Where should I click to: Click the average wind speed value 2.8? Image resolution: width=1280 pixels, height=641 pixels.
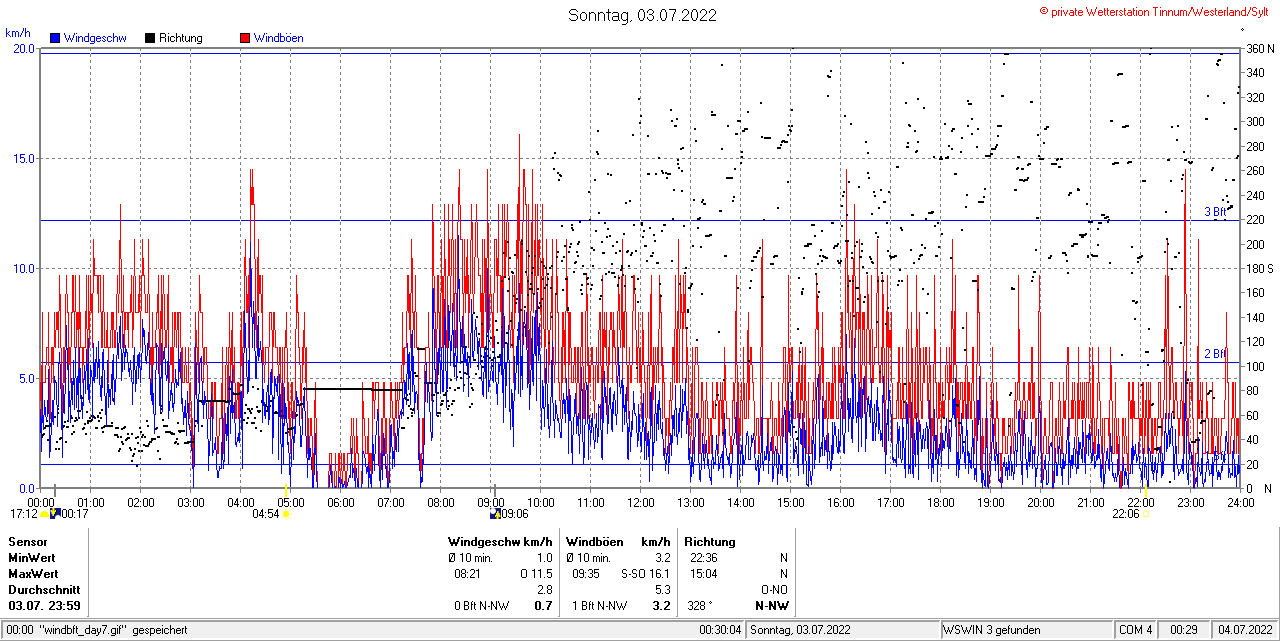point(545,589)
